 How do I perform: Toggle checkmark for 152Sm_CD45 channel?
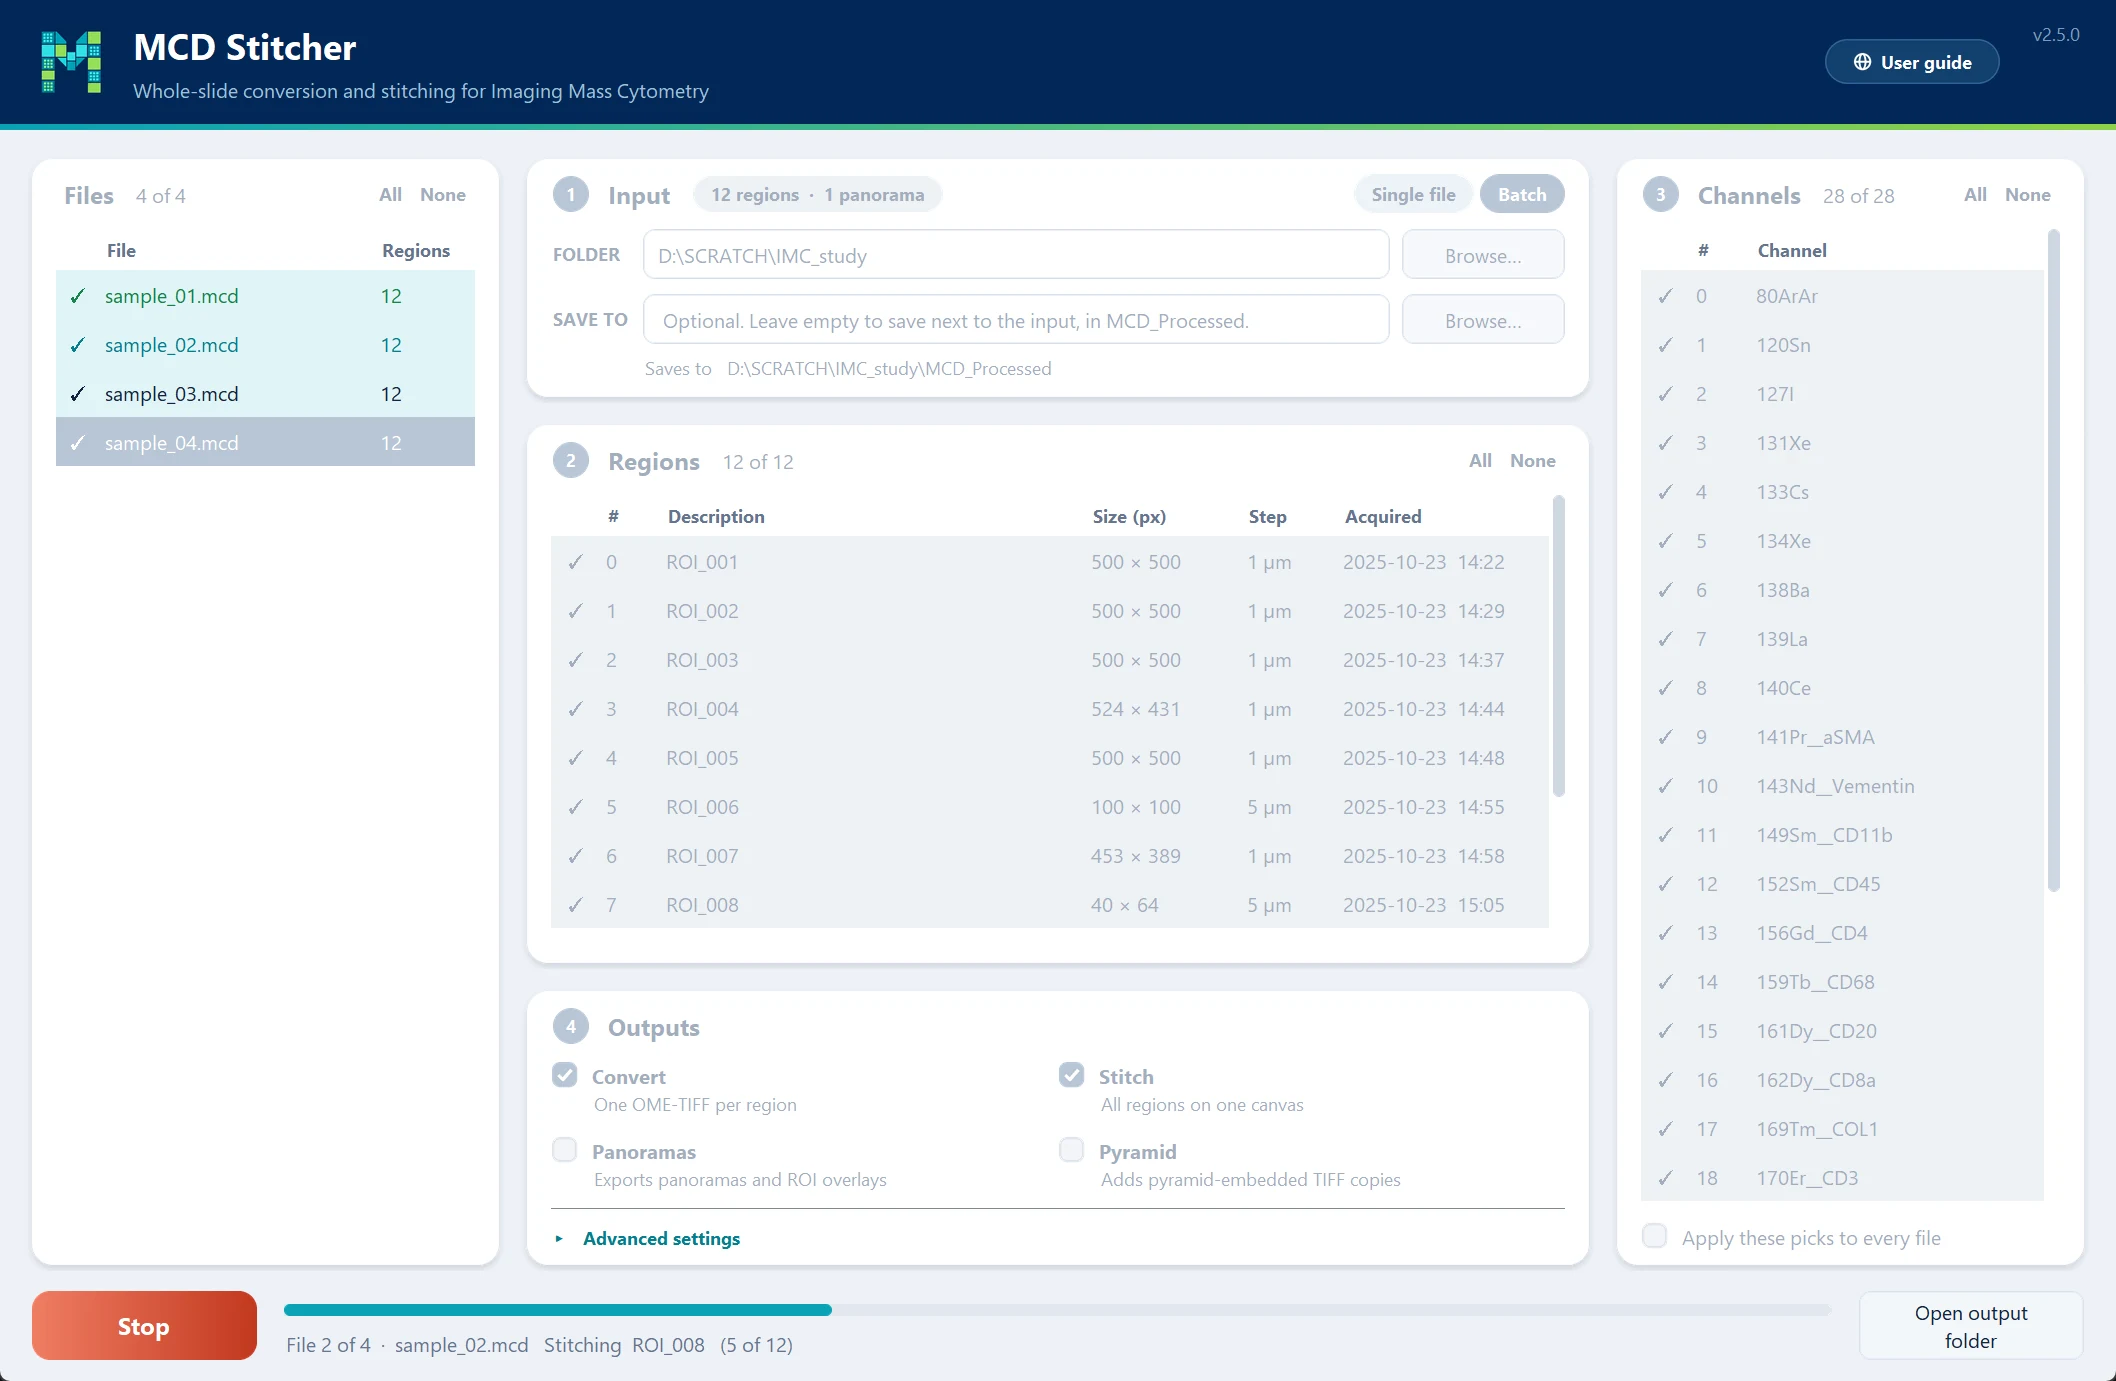tap(1665, 884)
